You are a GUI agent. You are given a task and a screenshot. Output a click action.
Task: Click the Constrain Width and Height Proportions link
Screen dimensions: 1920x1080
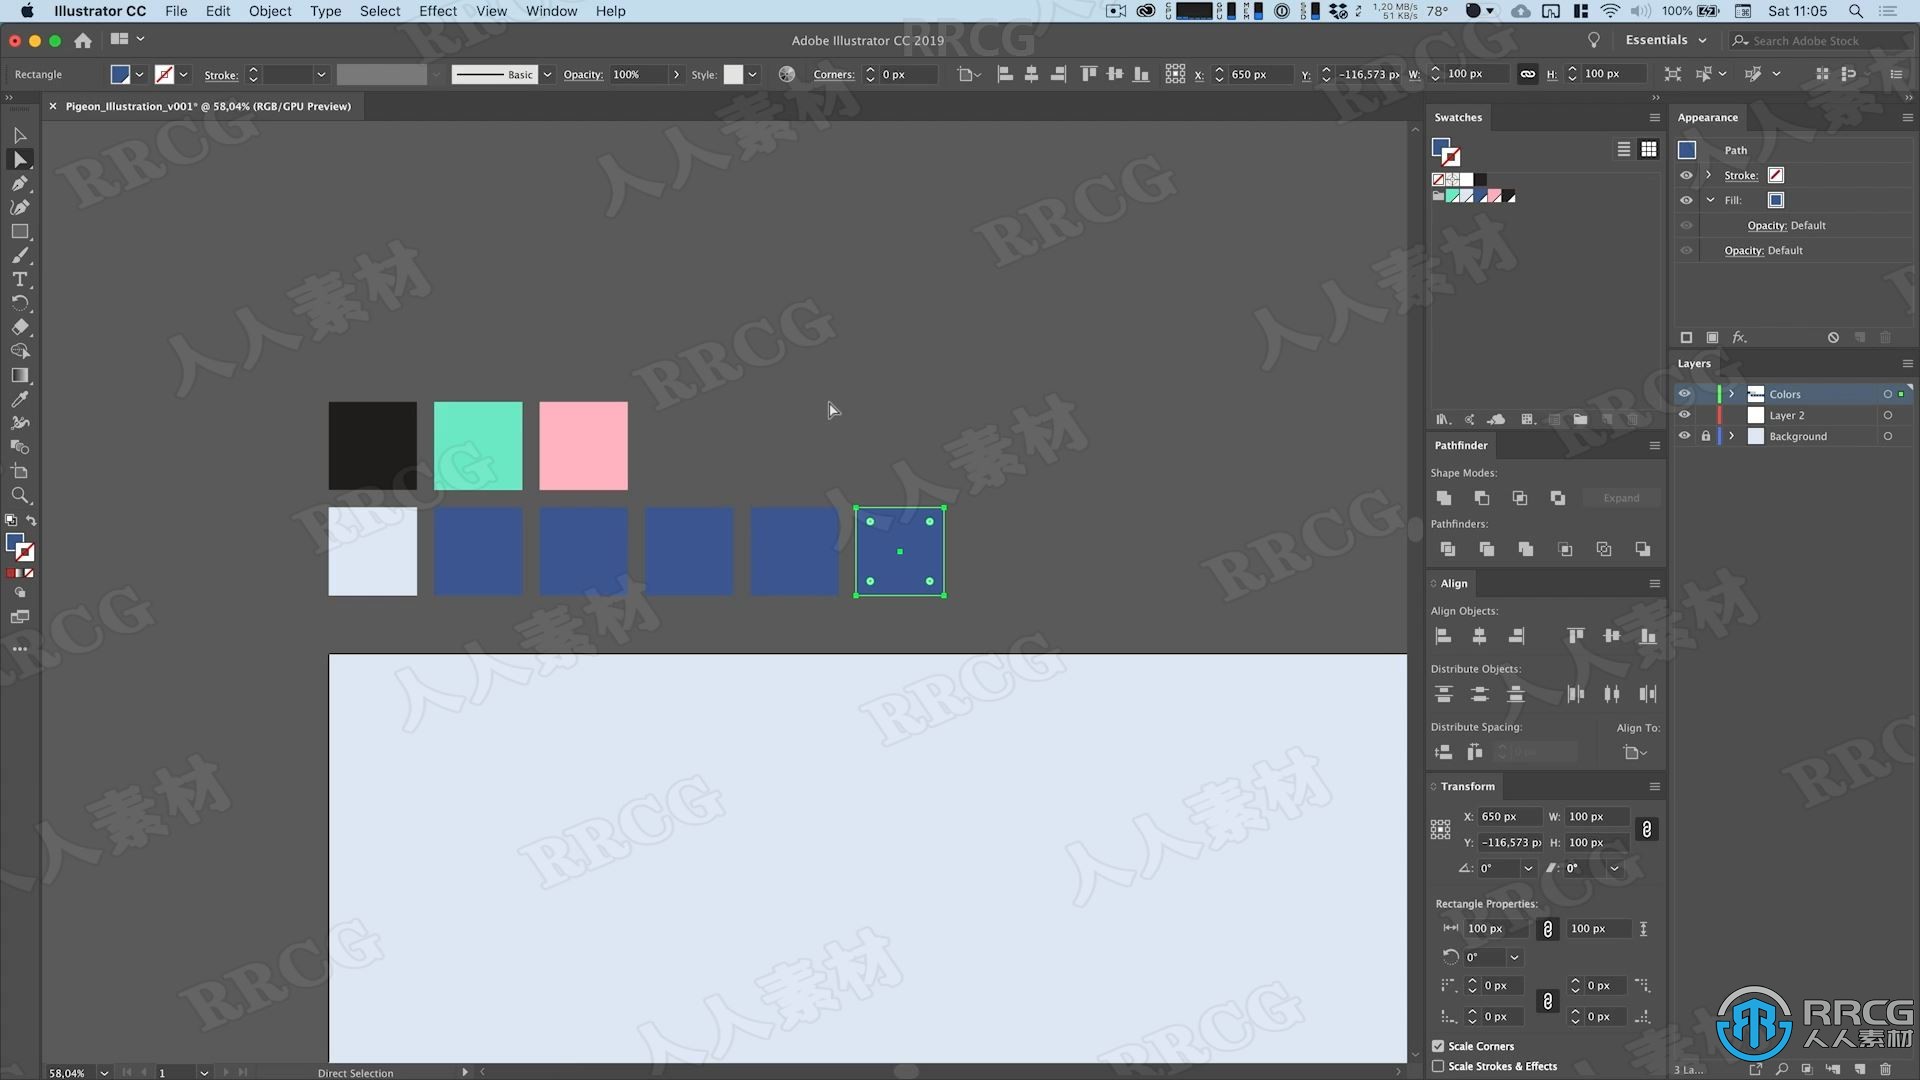(x=1646, y=830)
